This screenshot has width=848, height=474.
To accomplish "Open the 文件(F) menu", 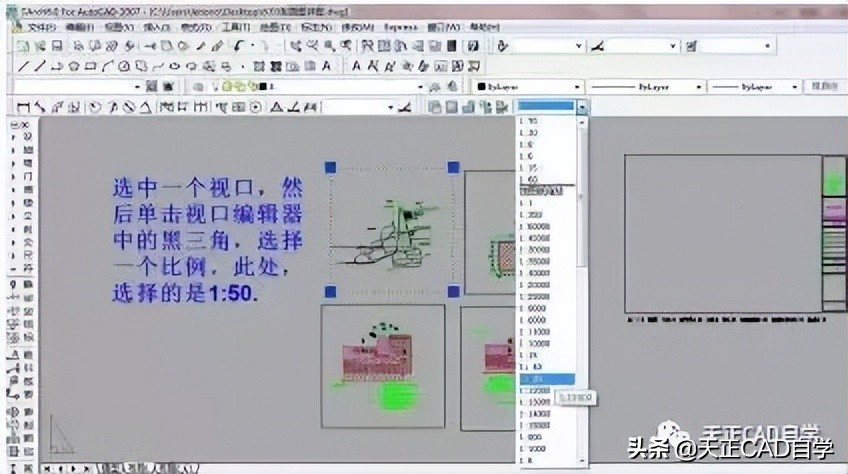I will (41, 28).
